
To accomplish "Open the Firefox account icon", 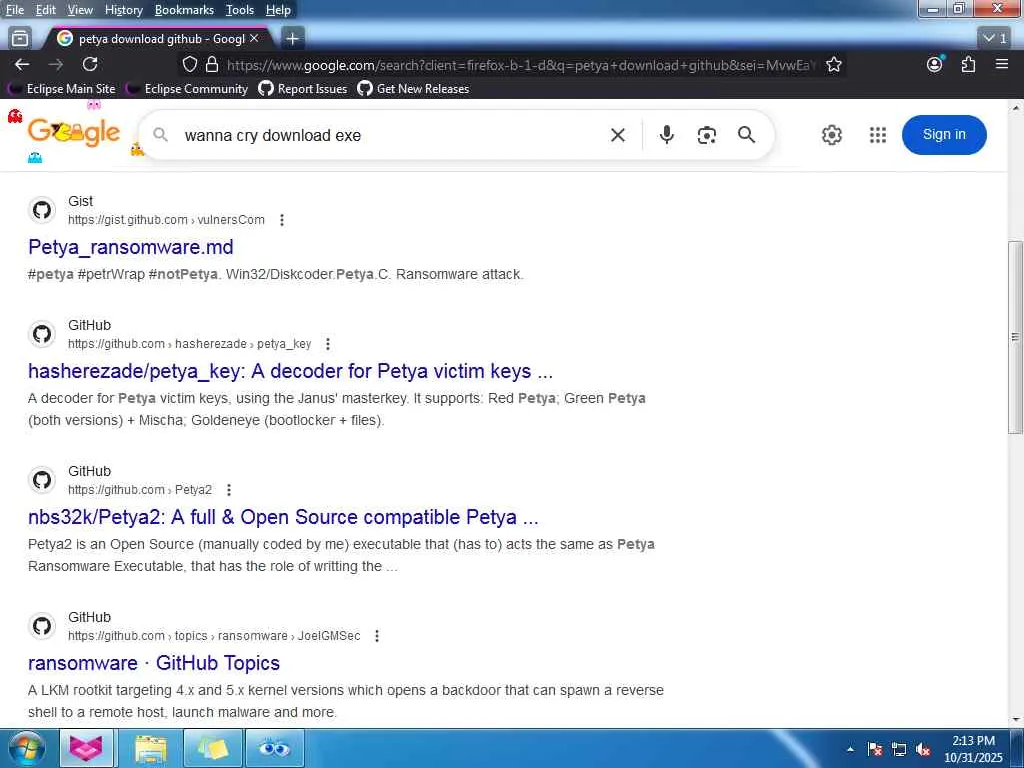I will pyautogui.click(x=935, y=64).
